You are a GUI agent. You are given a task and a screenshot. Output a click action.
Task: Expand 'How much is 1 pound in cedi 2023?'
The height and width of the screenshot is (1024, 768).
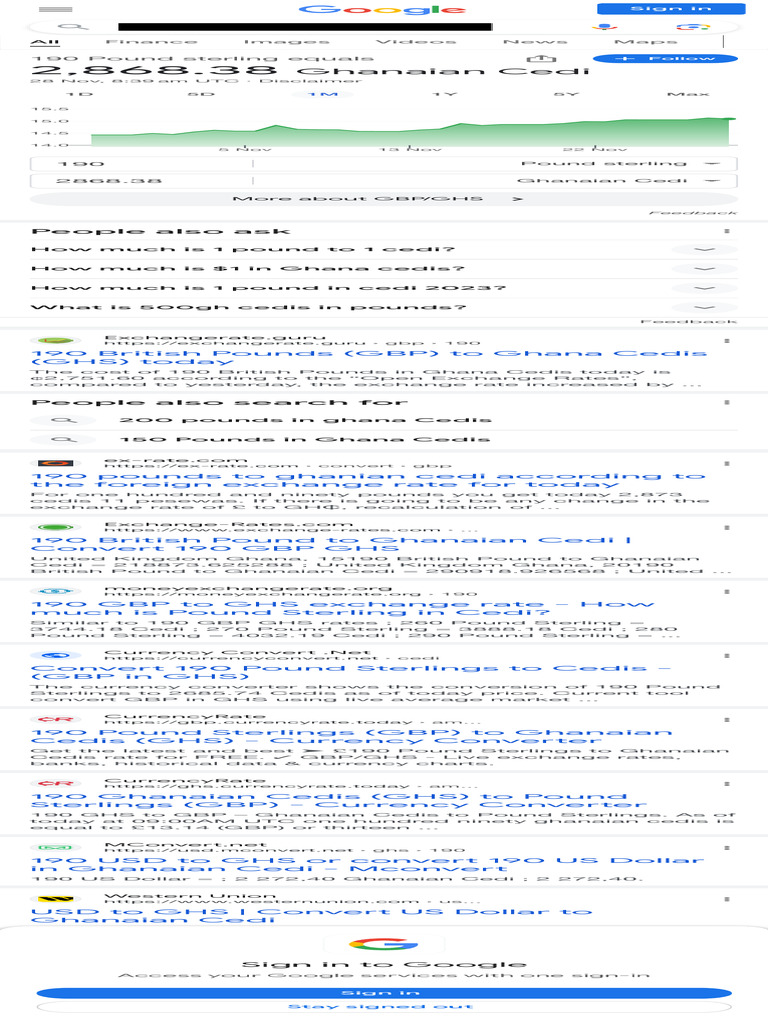click(x=384, y=288)
